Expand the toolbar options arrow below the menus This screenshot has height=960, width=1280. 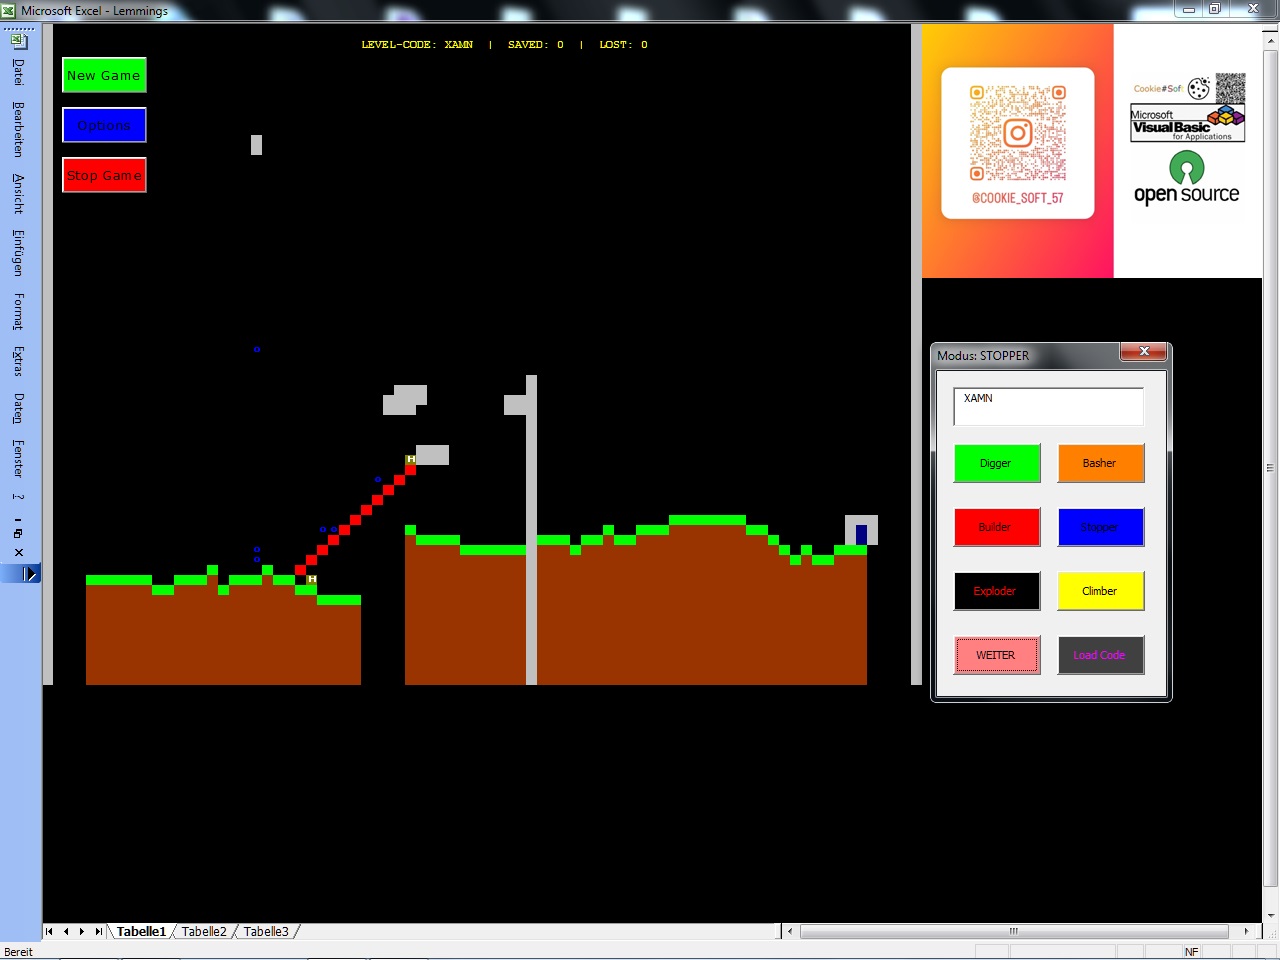31,574
